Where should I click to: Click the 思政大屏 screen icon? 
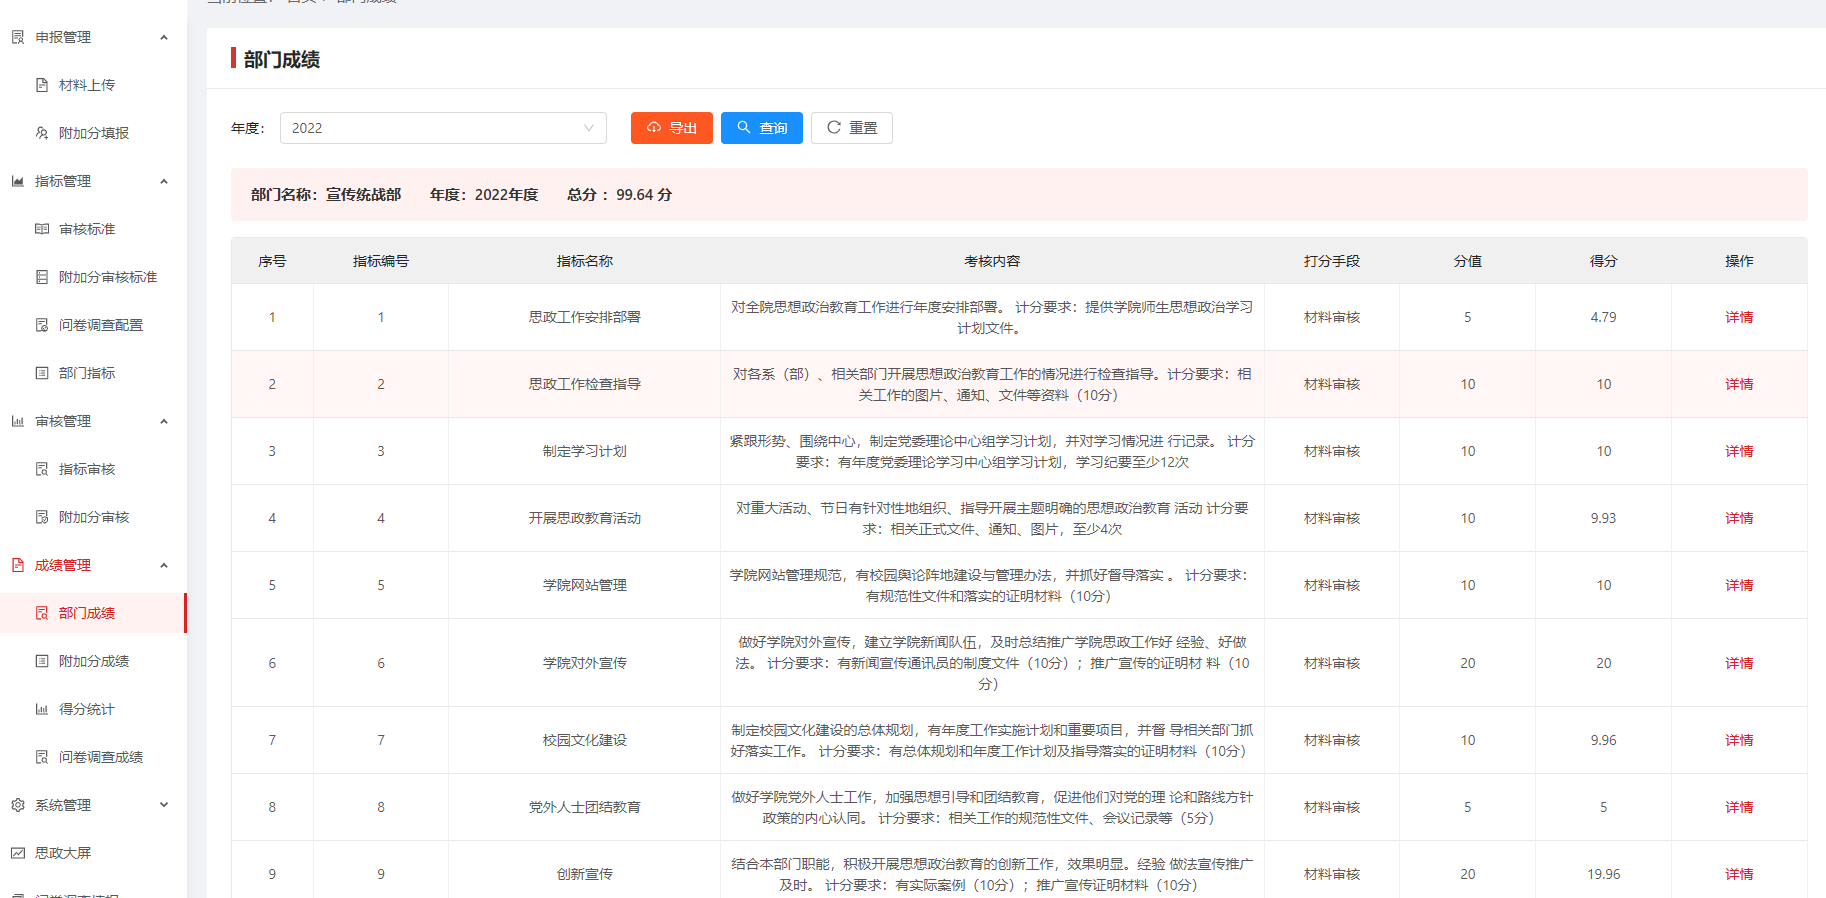pyautogui.click(x=18, y=853)
